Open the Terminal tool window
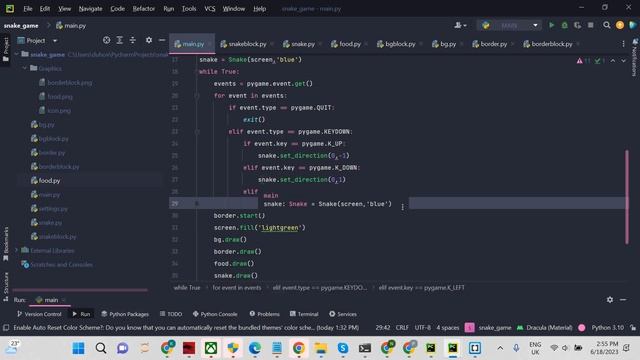This screenshot has height=360, width=640. pos(304,314)
